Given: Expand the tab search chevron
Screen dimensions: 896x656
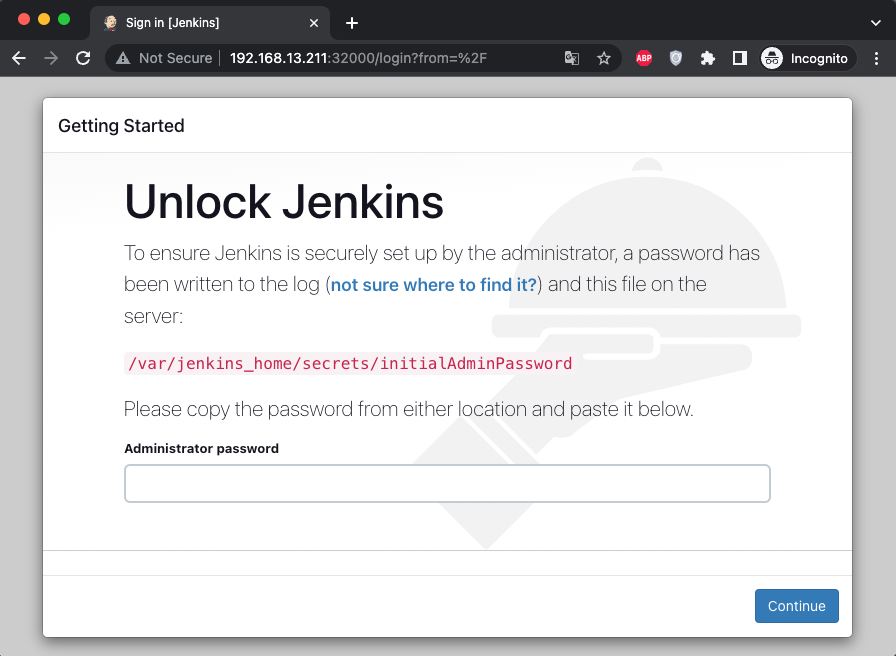Looking at the screenshot, I should 875,23.
